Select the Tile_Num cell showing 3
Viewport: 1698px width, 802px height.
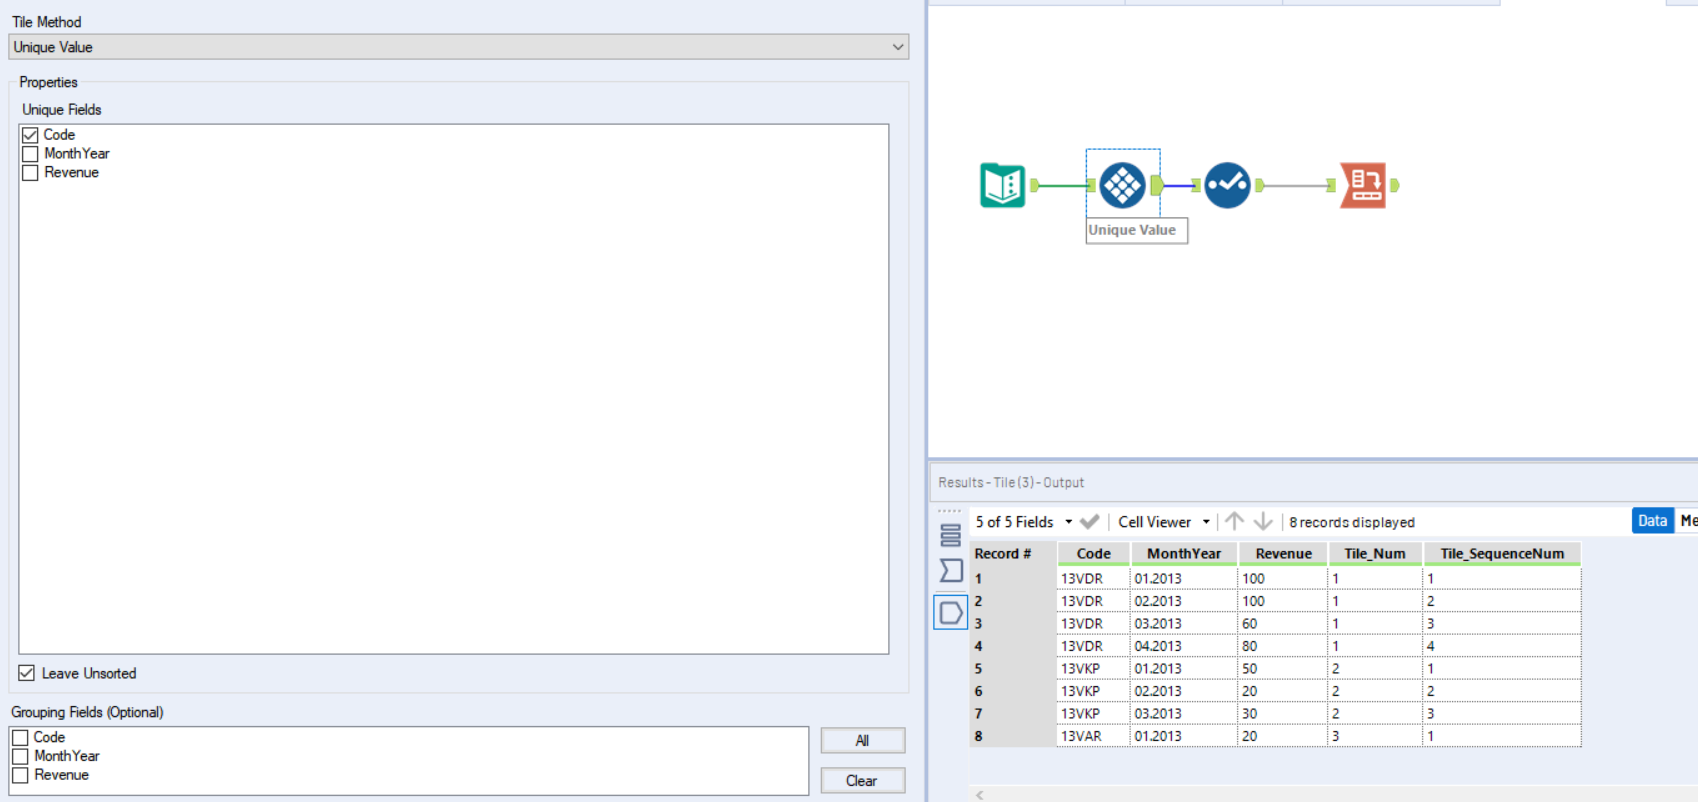point(1375,736)
